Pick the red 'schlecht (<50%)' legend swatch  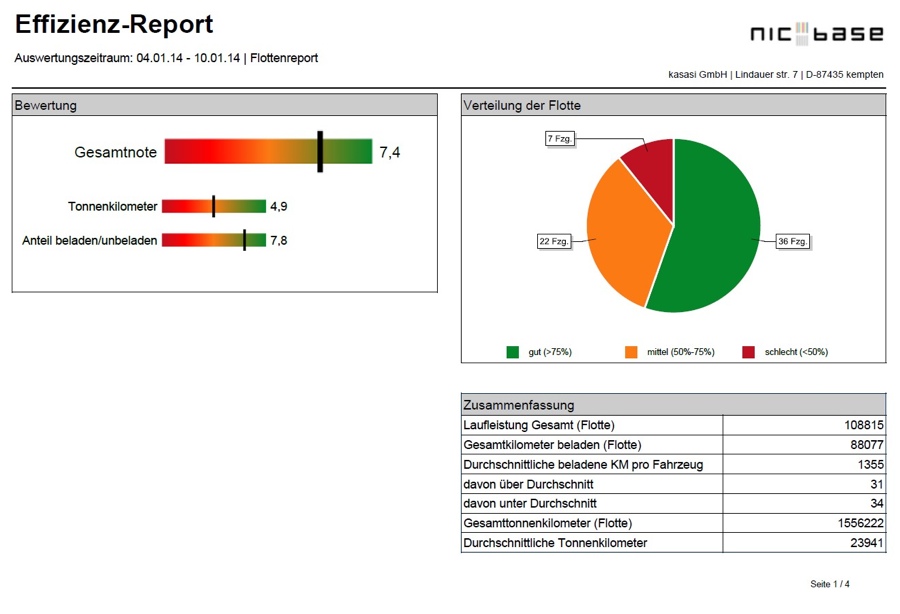tap(748, 352)
